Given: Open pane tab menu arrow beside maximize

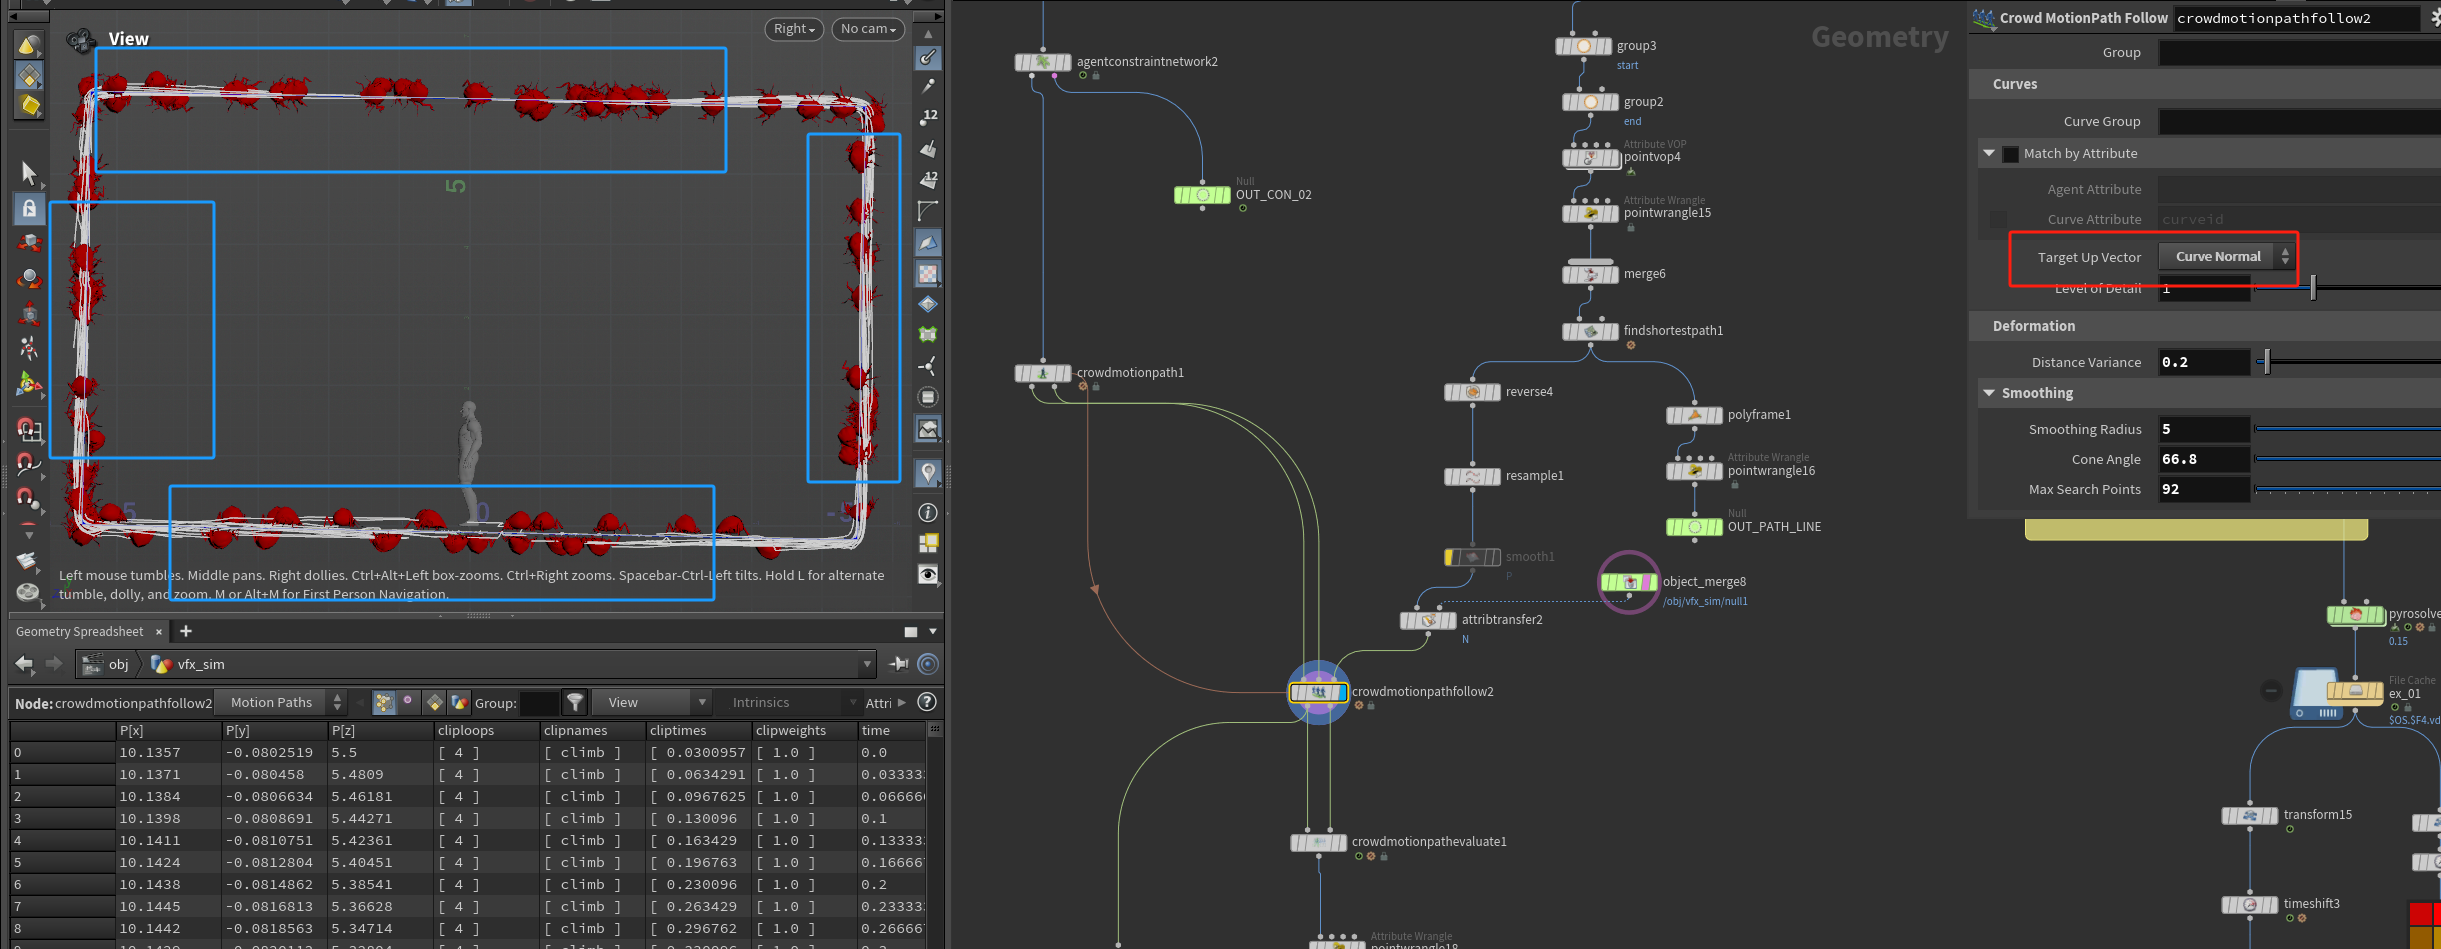Looking at the screenshot, I should [933, 632].
